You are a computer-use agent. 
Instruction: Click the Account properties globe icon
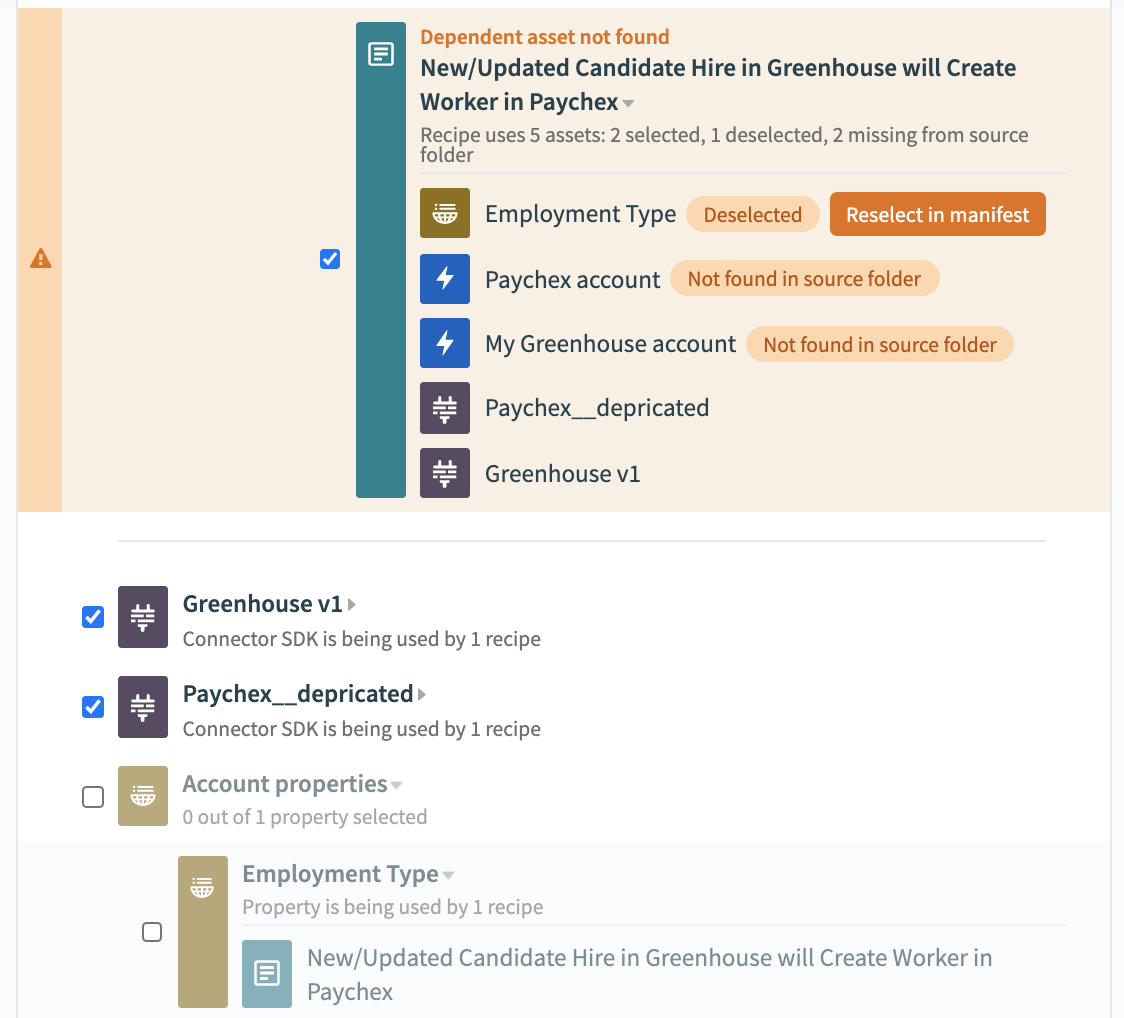pyautogui.click(x=143, y=797)
